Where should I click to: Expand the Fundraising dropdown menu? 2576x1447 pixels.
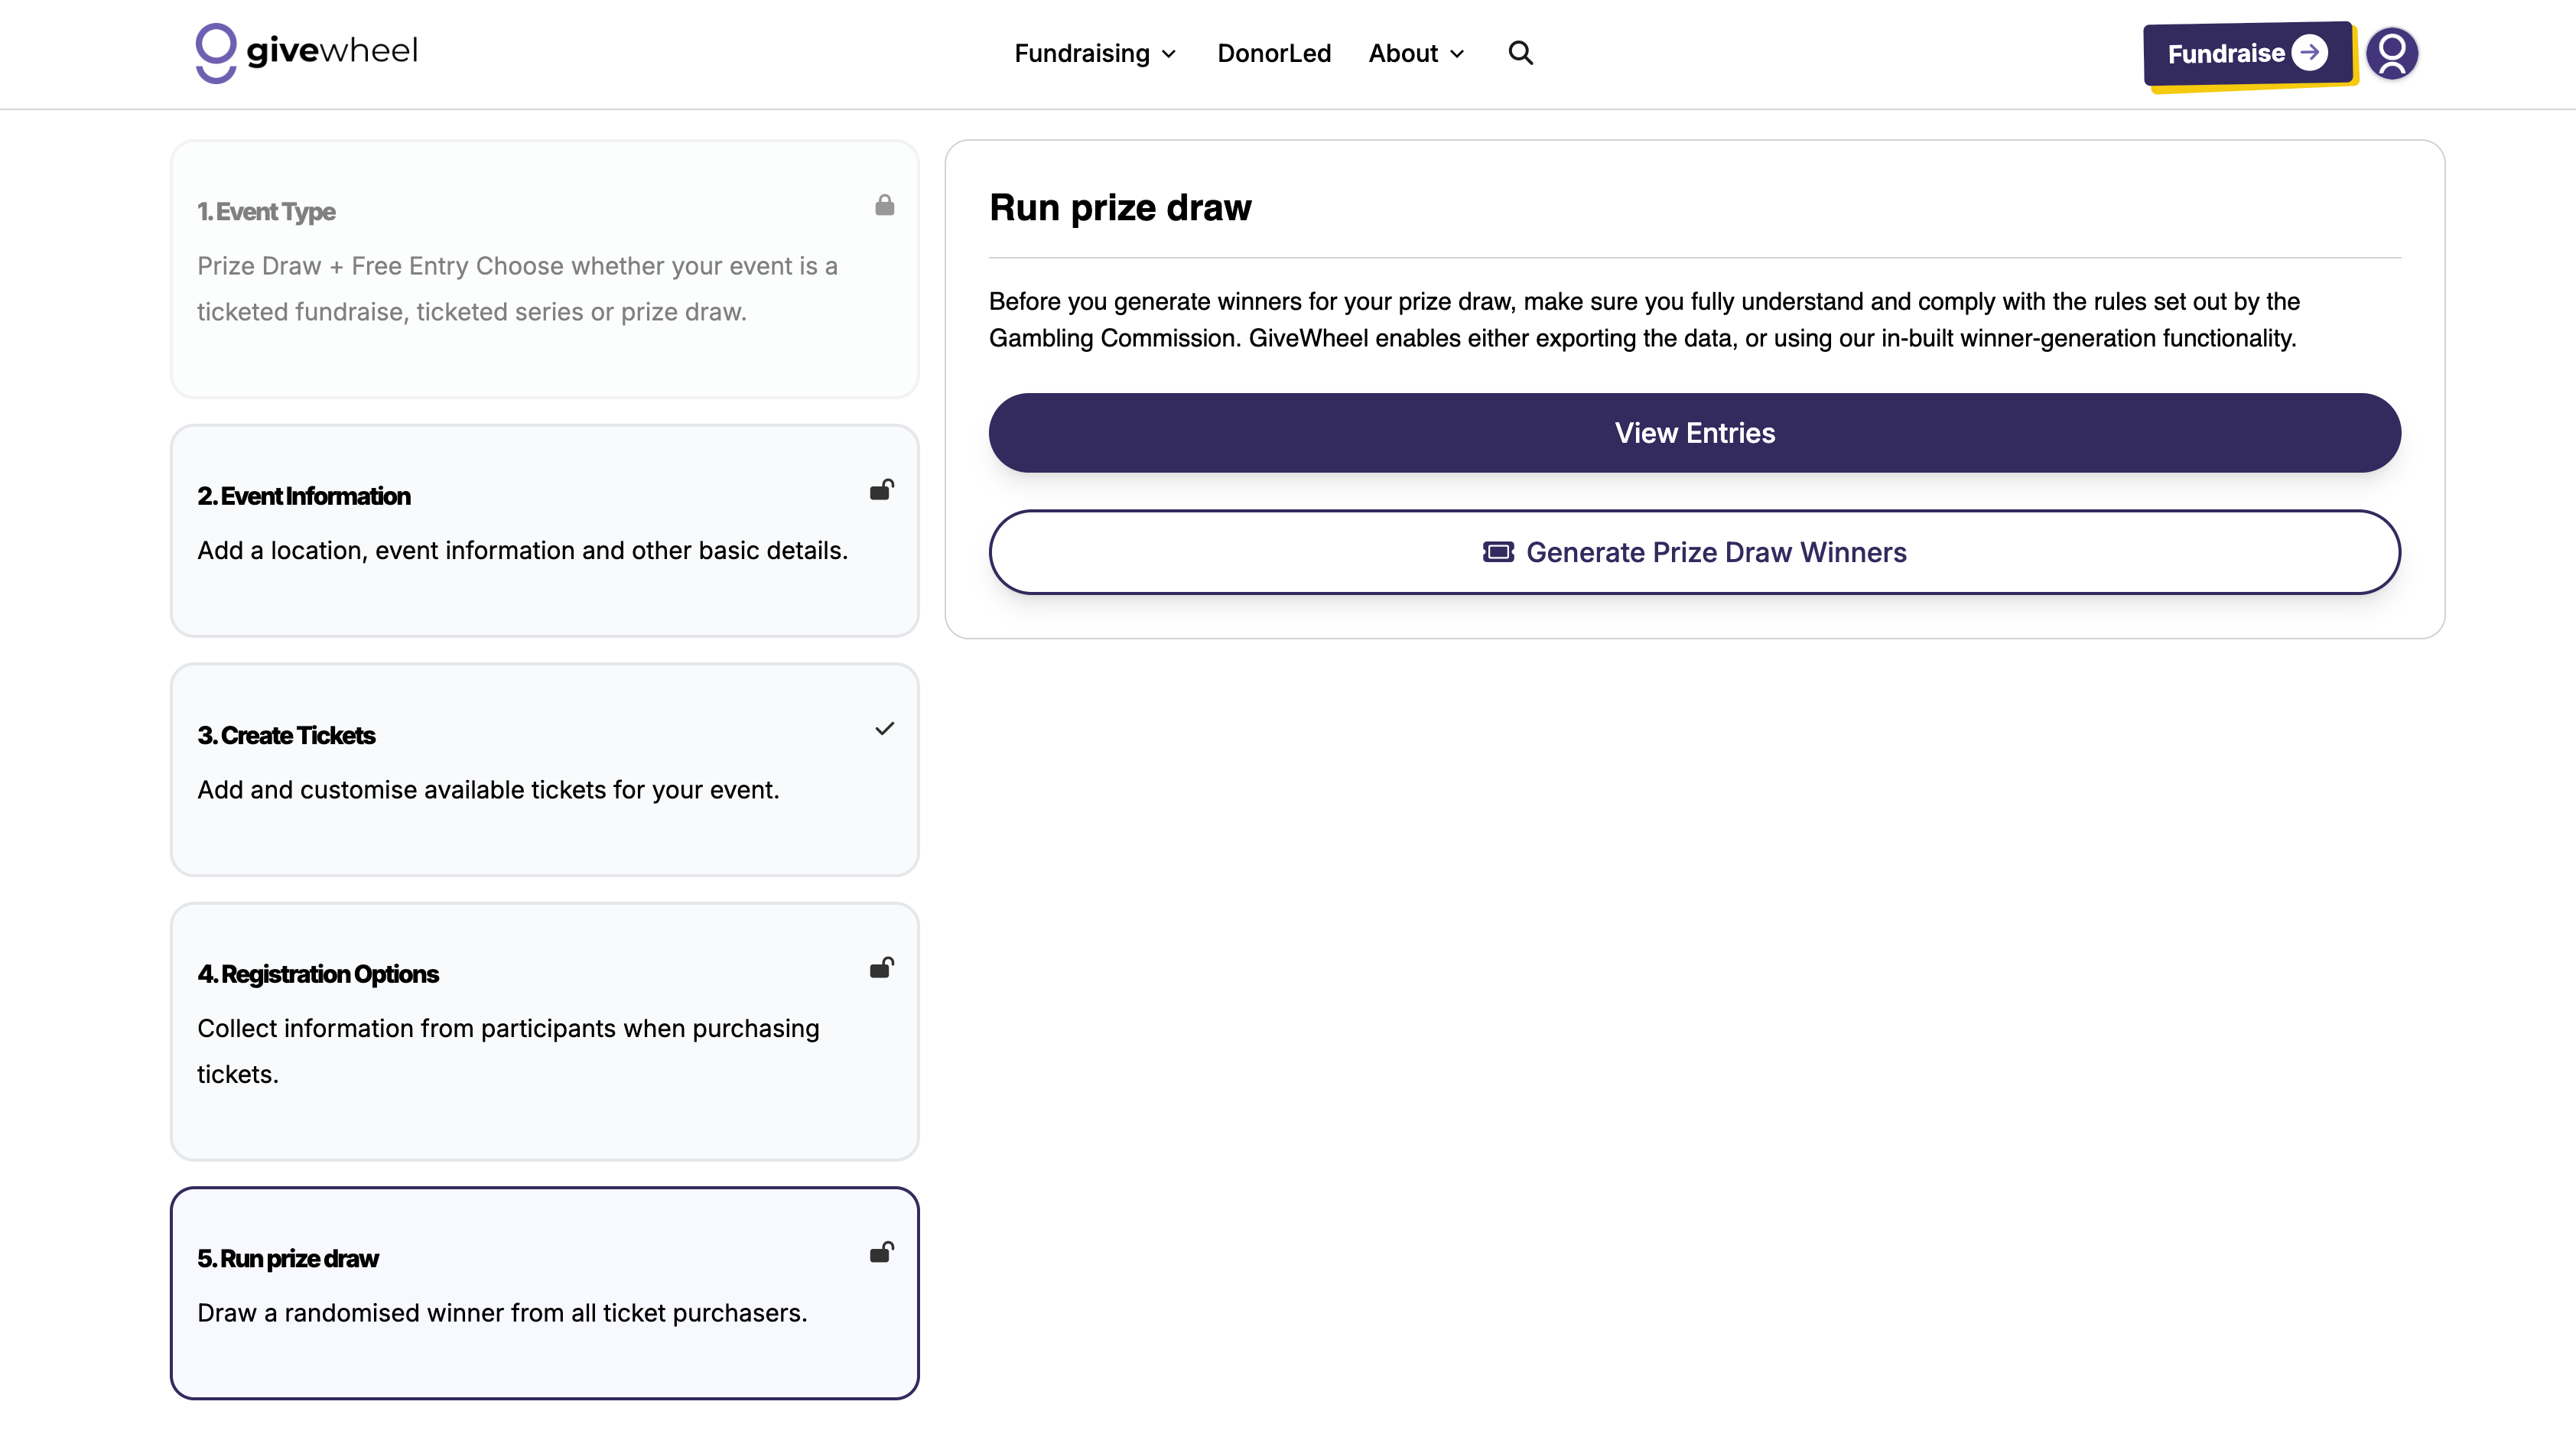pos(1094,53)
